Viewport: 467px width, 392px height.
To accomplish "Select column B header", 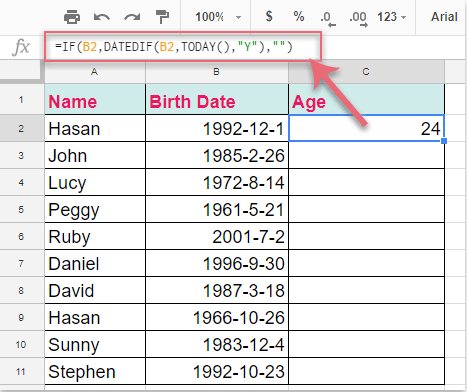I will 217,71.
